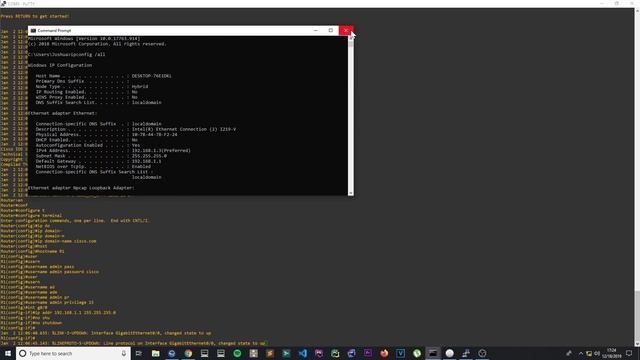Click the green circular app icon beside V

click(417, 353)
